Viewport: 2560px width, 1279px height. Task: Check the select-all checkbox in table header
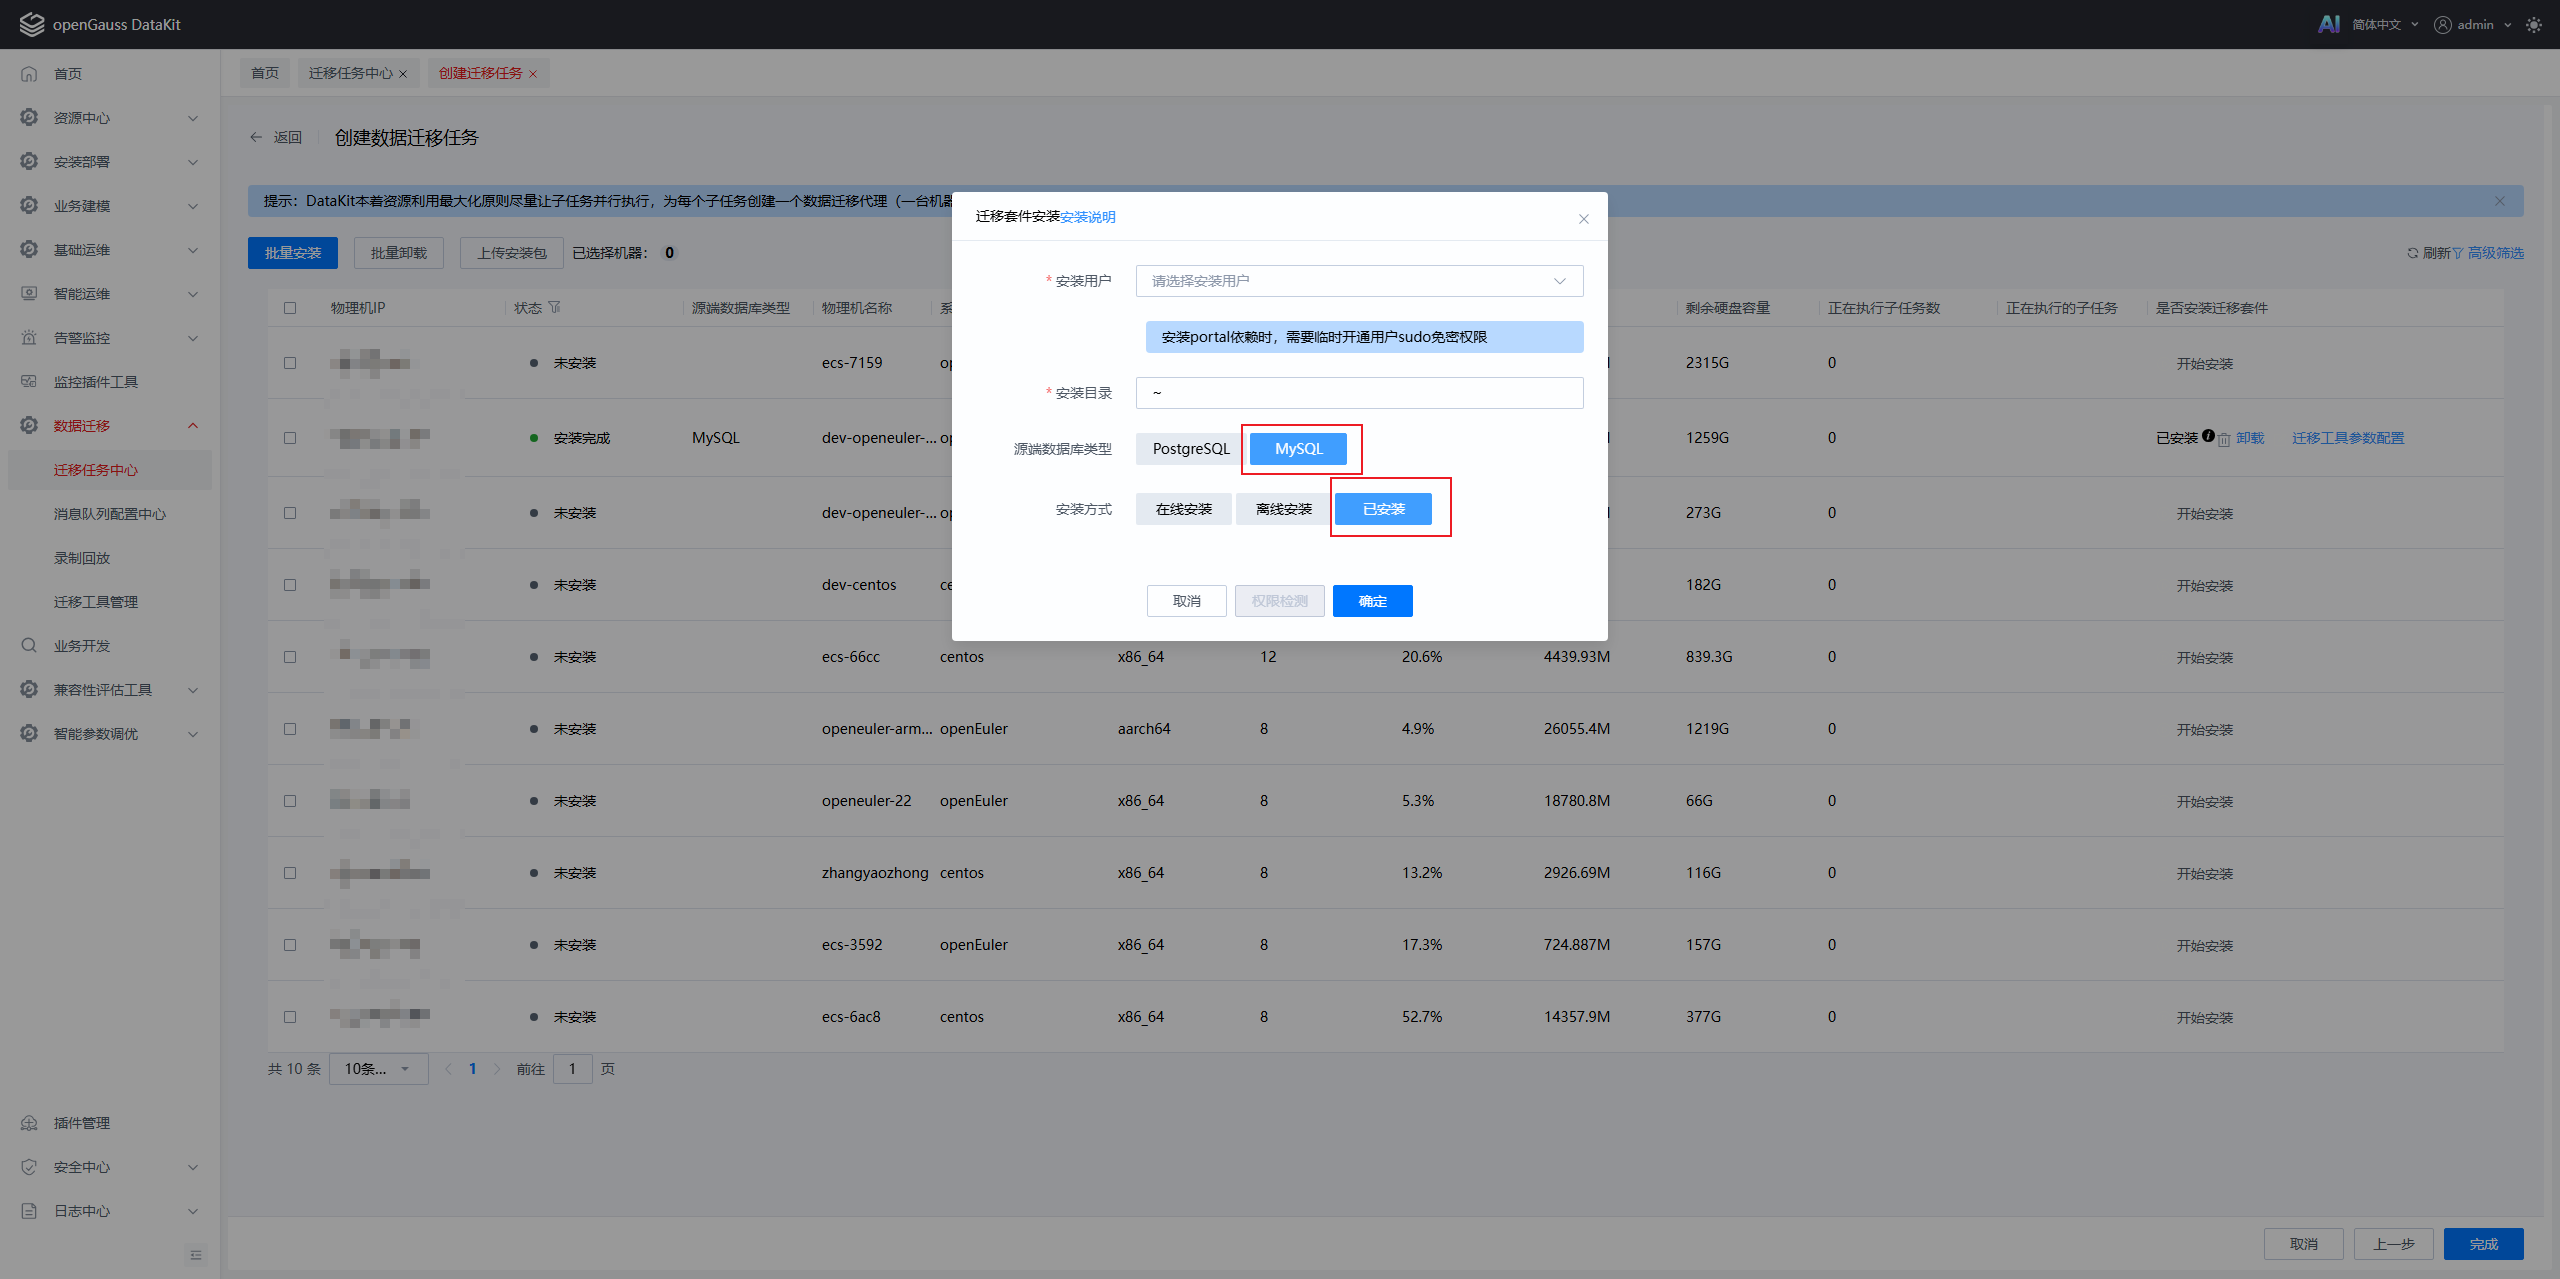tap(290, 308)
